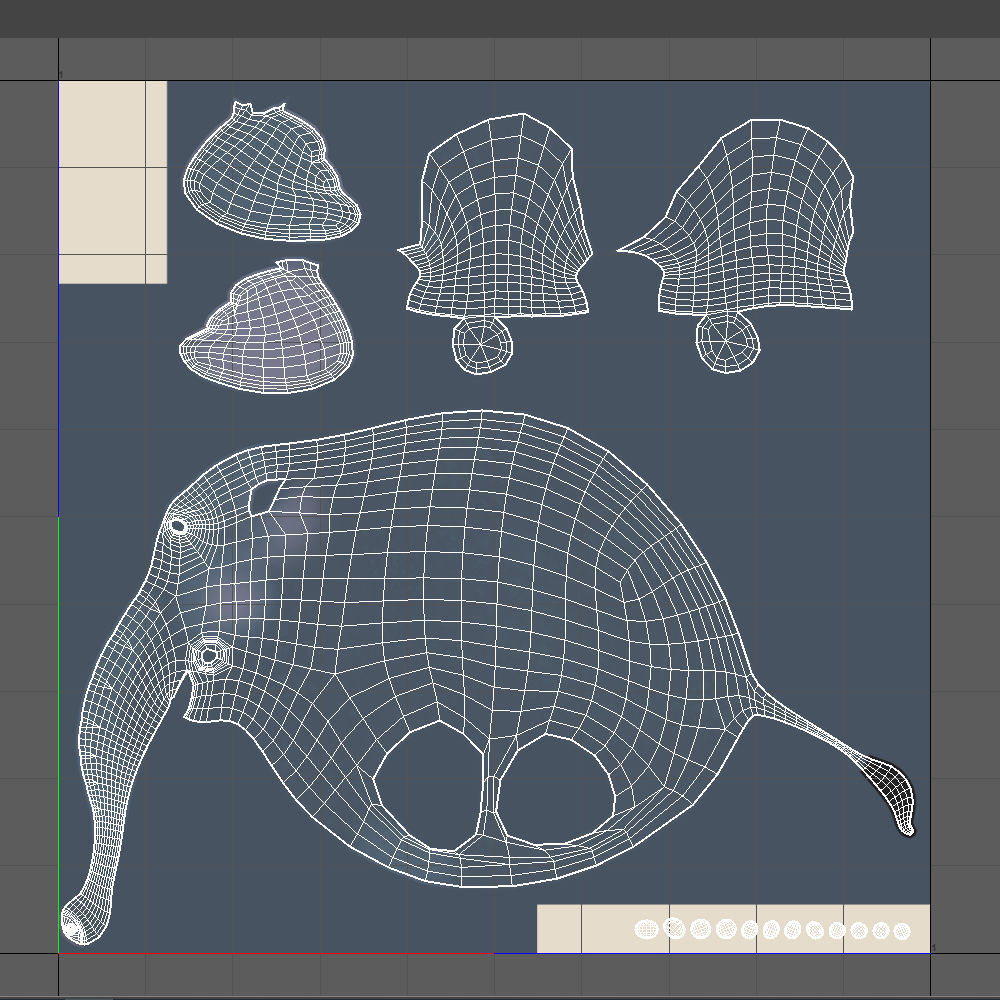Select the round foot sole under right leg
Viewport: 1000px width, 1000px height.
tap(728, 342)
